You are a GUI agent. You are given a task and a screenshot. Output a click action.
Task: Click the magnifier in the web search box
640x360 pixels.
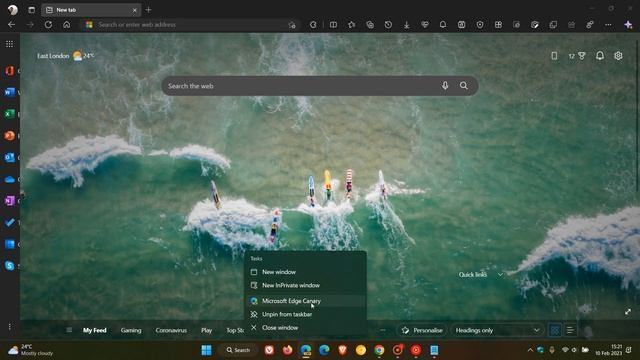point(464,86)
